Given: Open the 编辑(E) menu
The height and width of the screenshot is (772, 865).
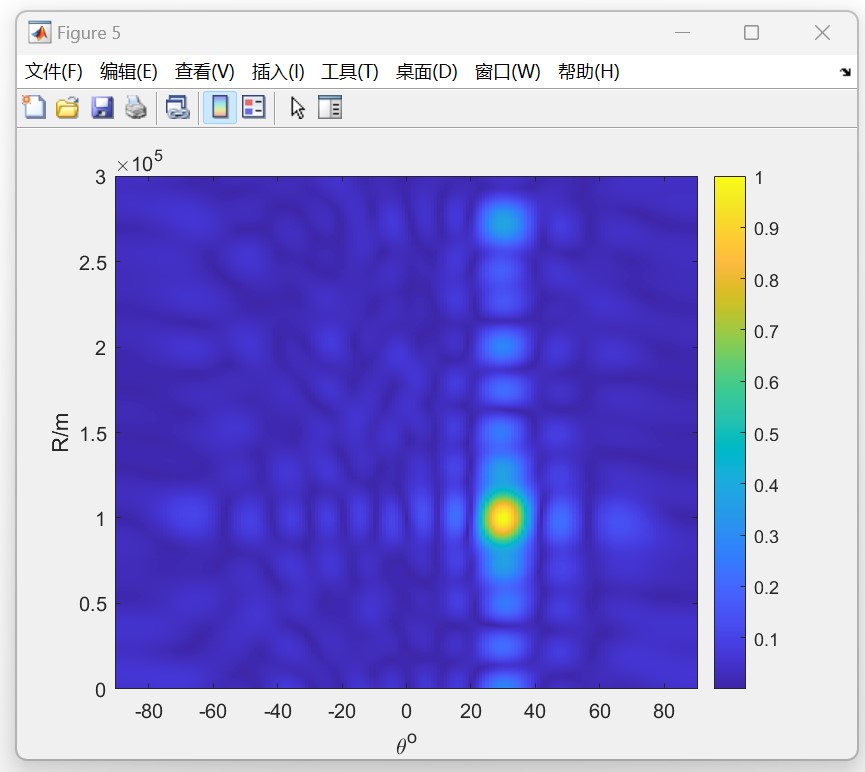Looking at the screenshot, I should [x=129, y=72].
